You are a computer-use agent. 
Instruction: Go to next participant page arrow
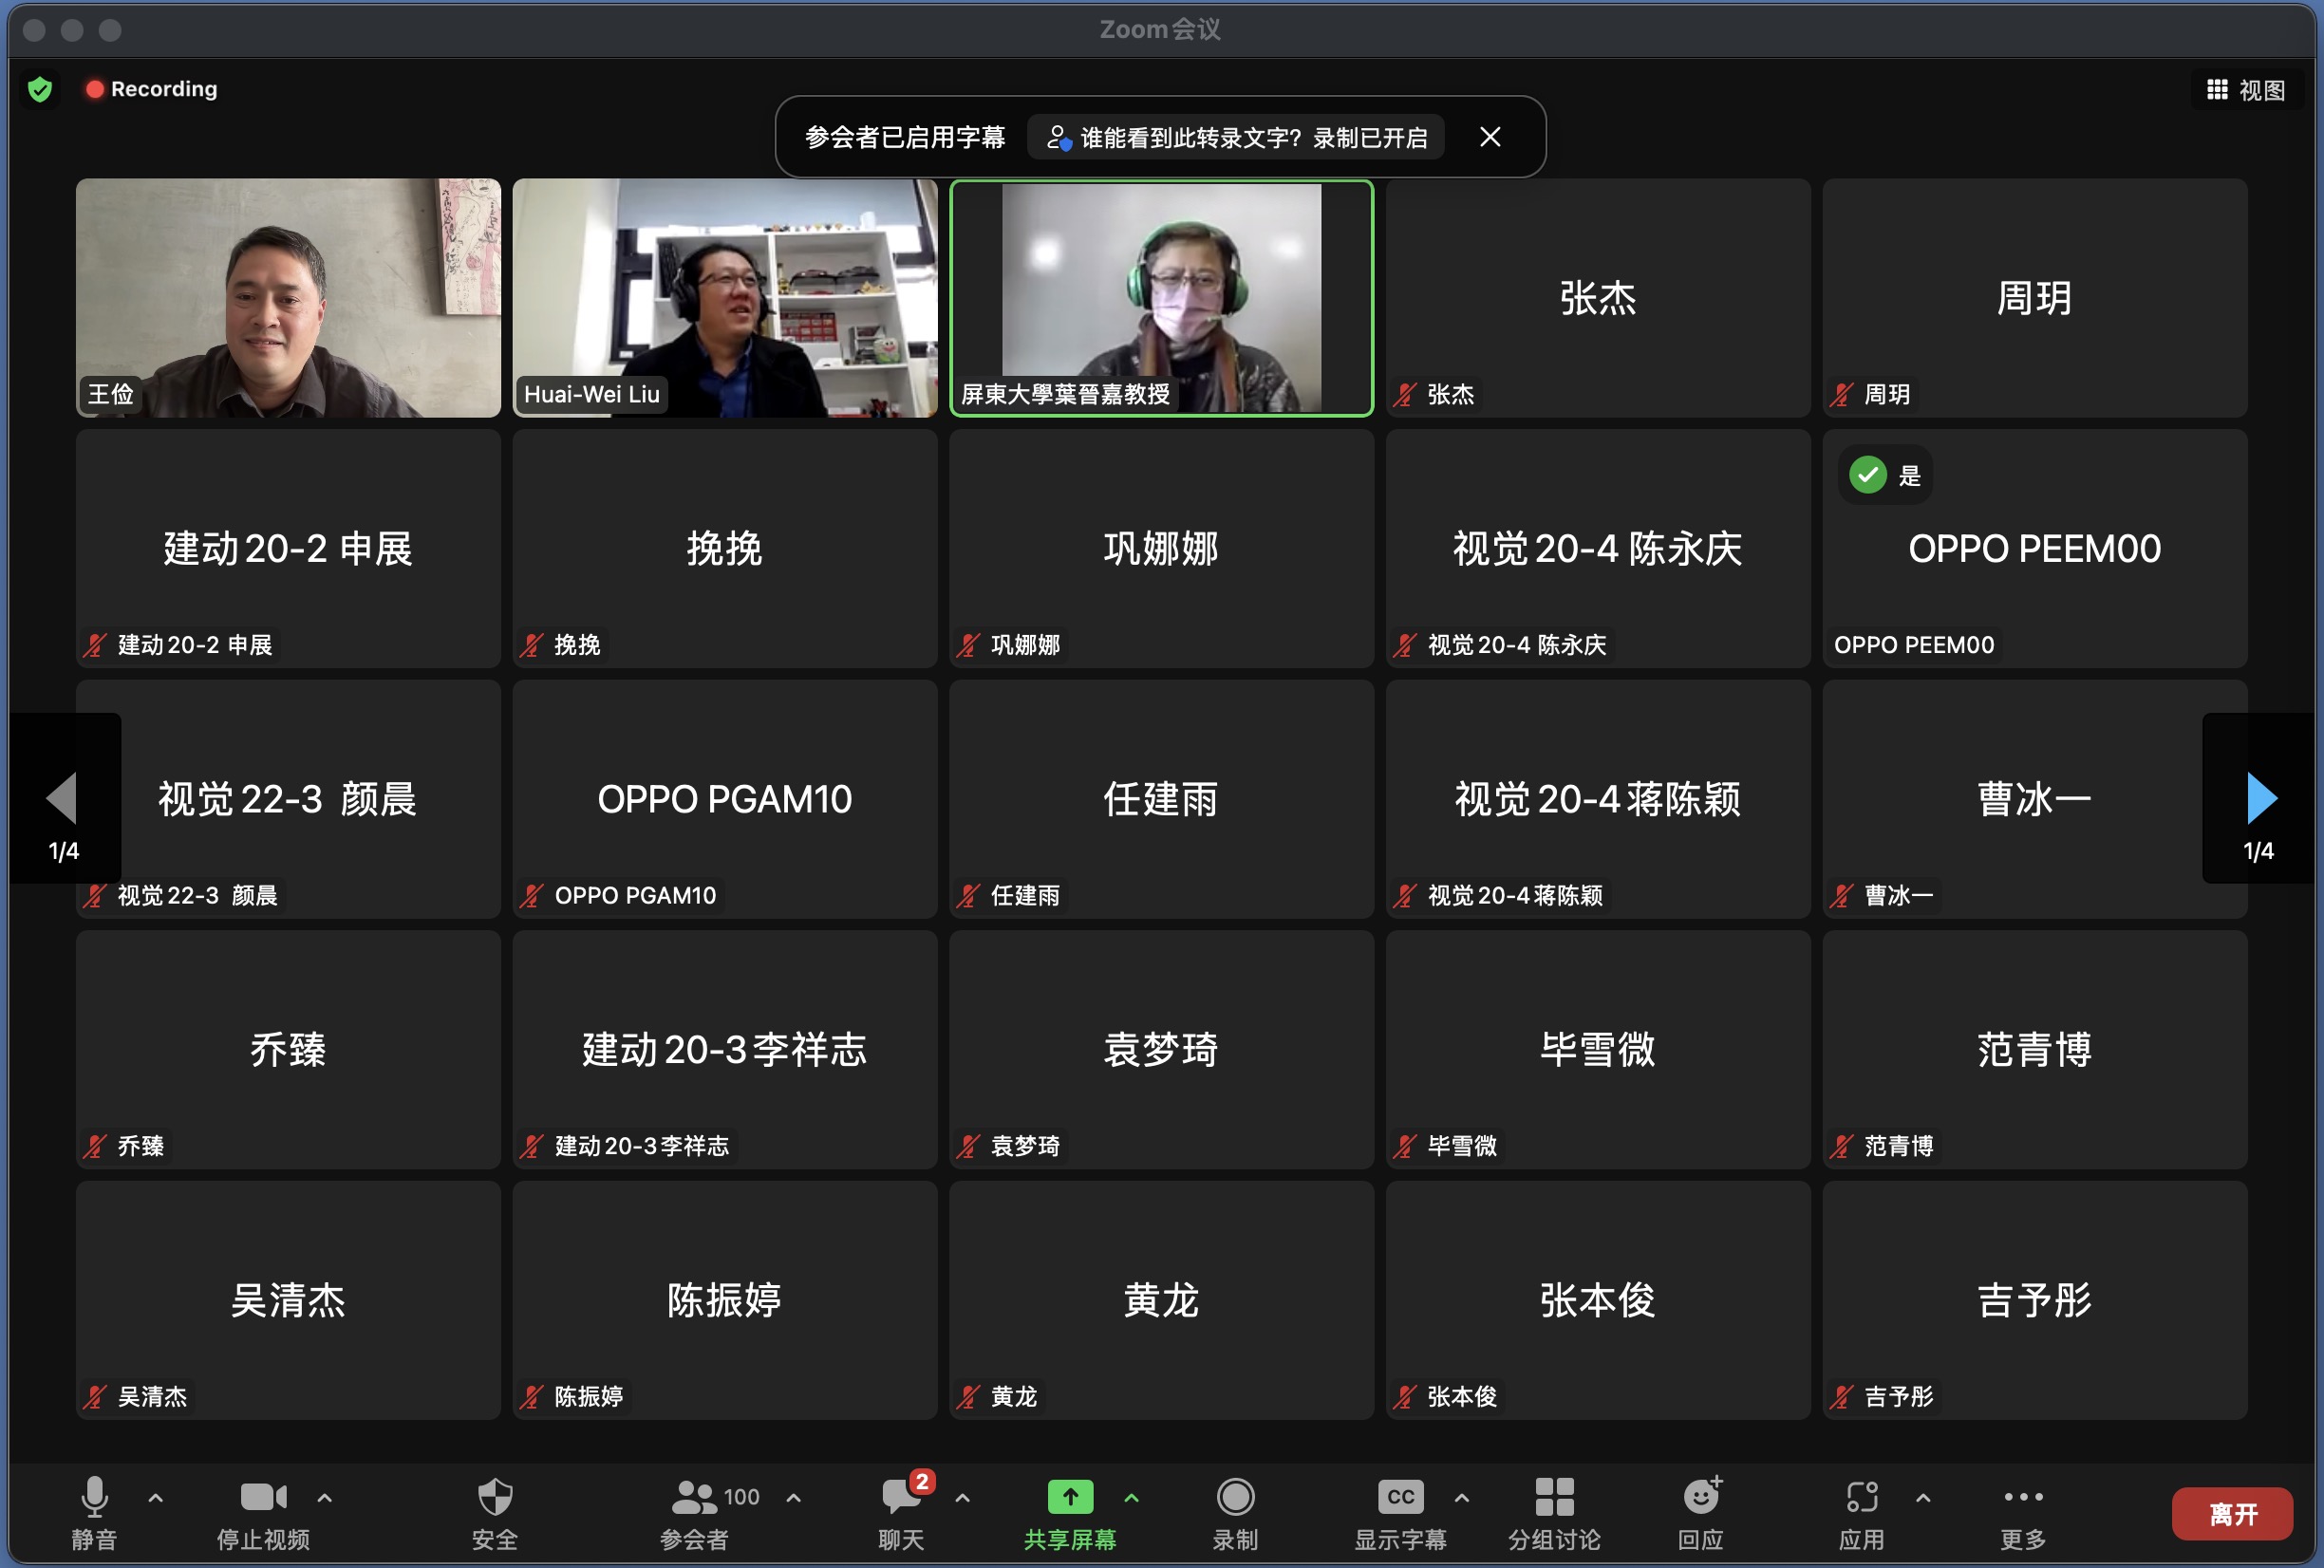(x=2261, y=798)
